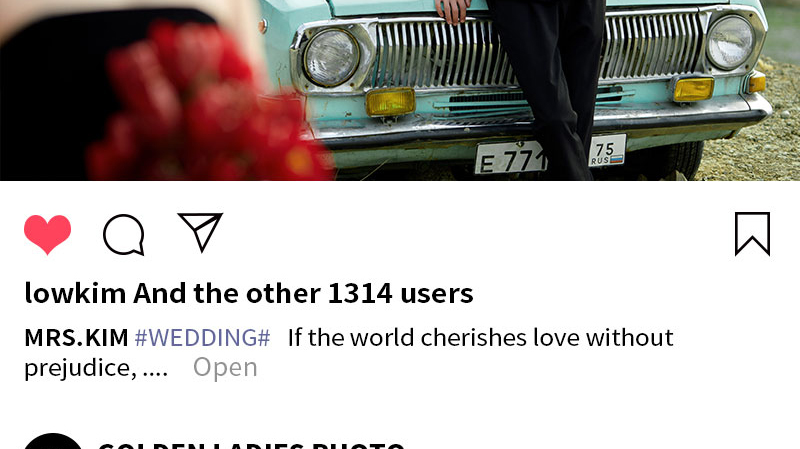The image size is (800, 449).
Task: Open the MRS.KIM profile from the caption
Action: 76,338
